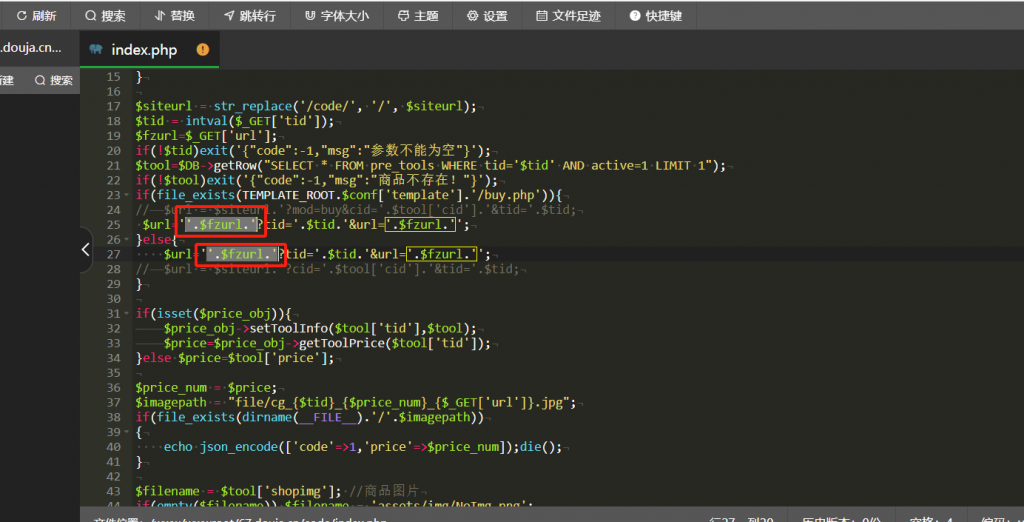Click the orange warning icon on index.php tab
1024x522 pixels.
tap(203, 50)
